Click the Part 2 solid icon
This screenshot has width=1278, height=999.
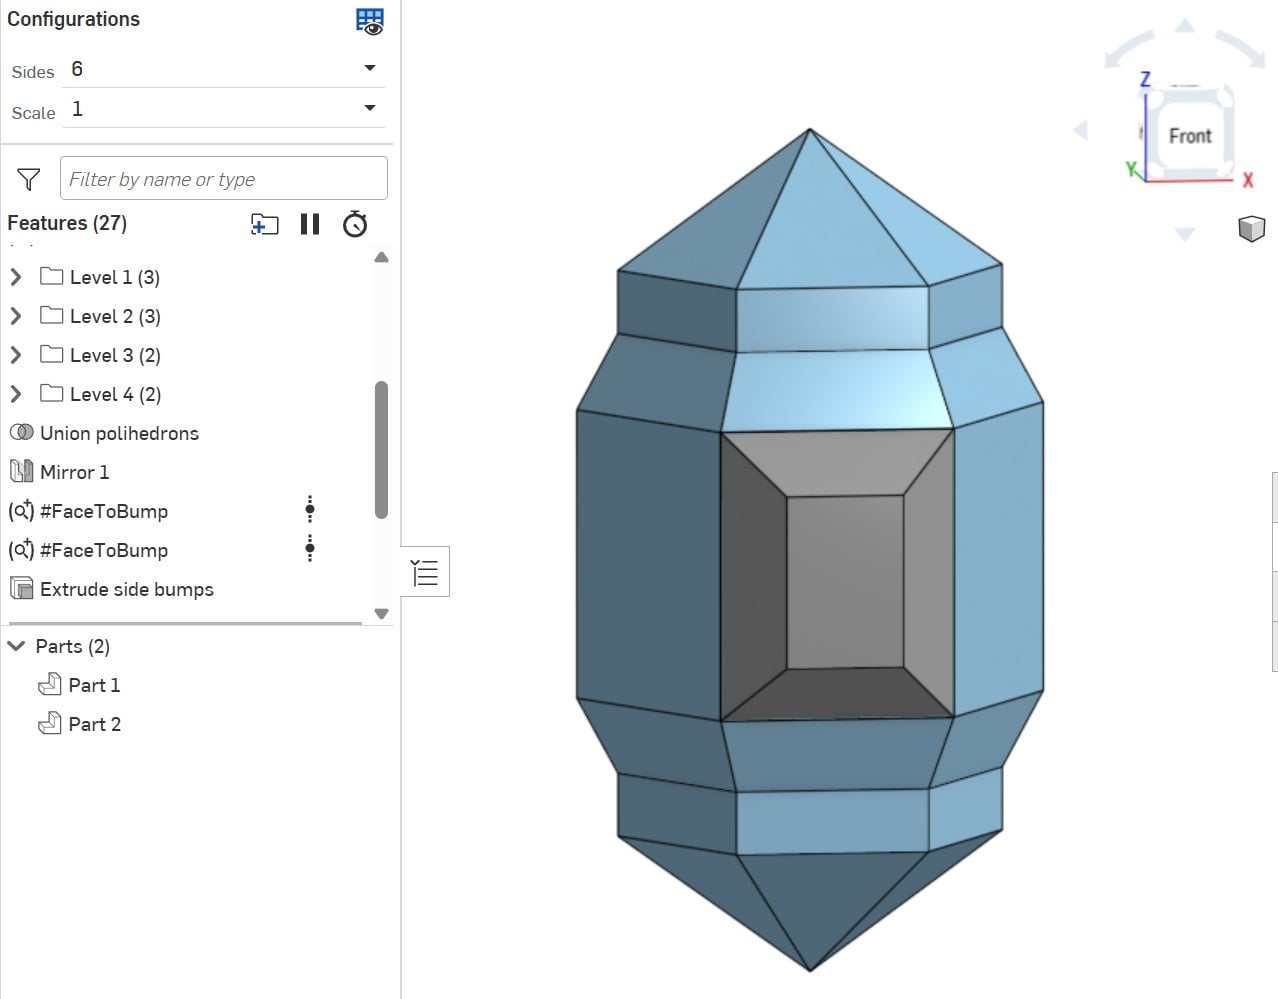point(49,724)
